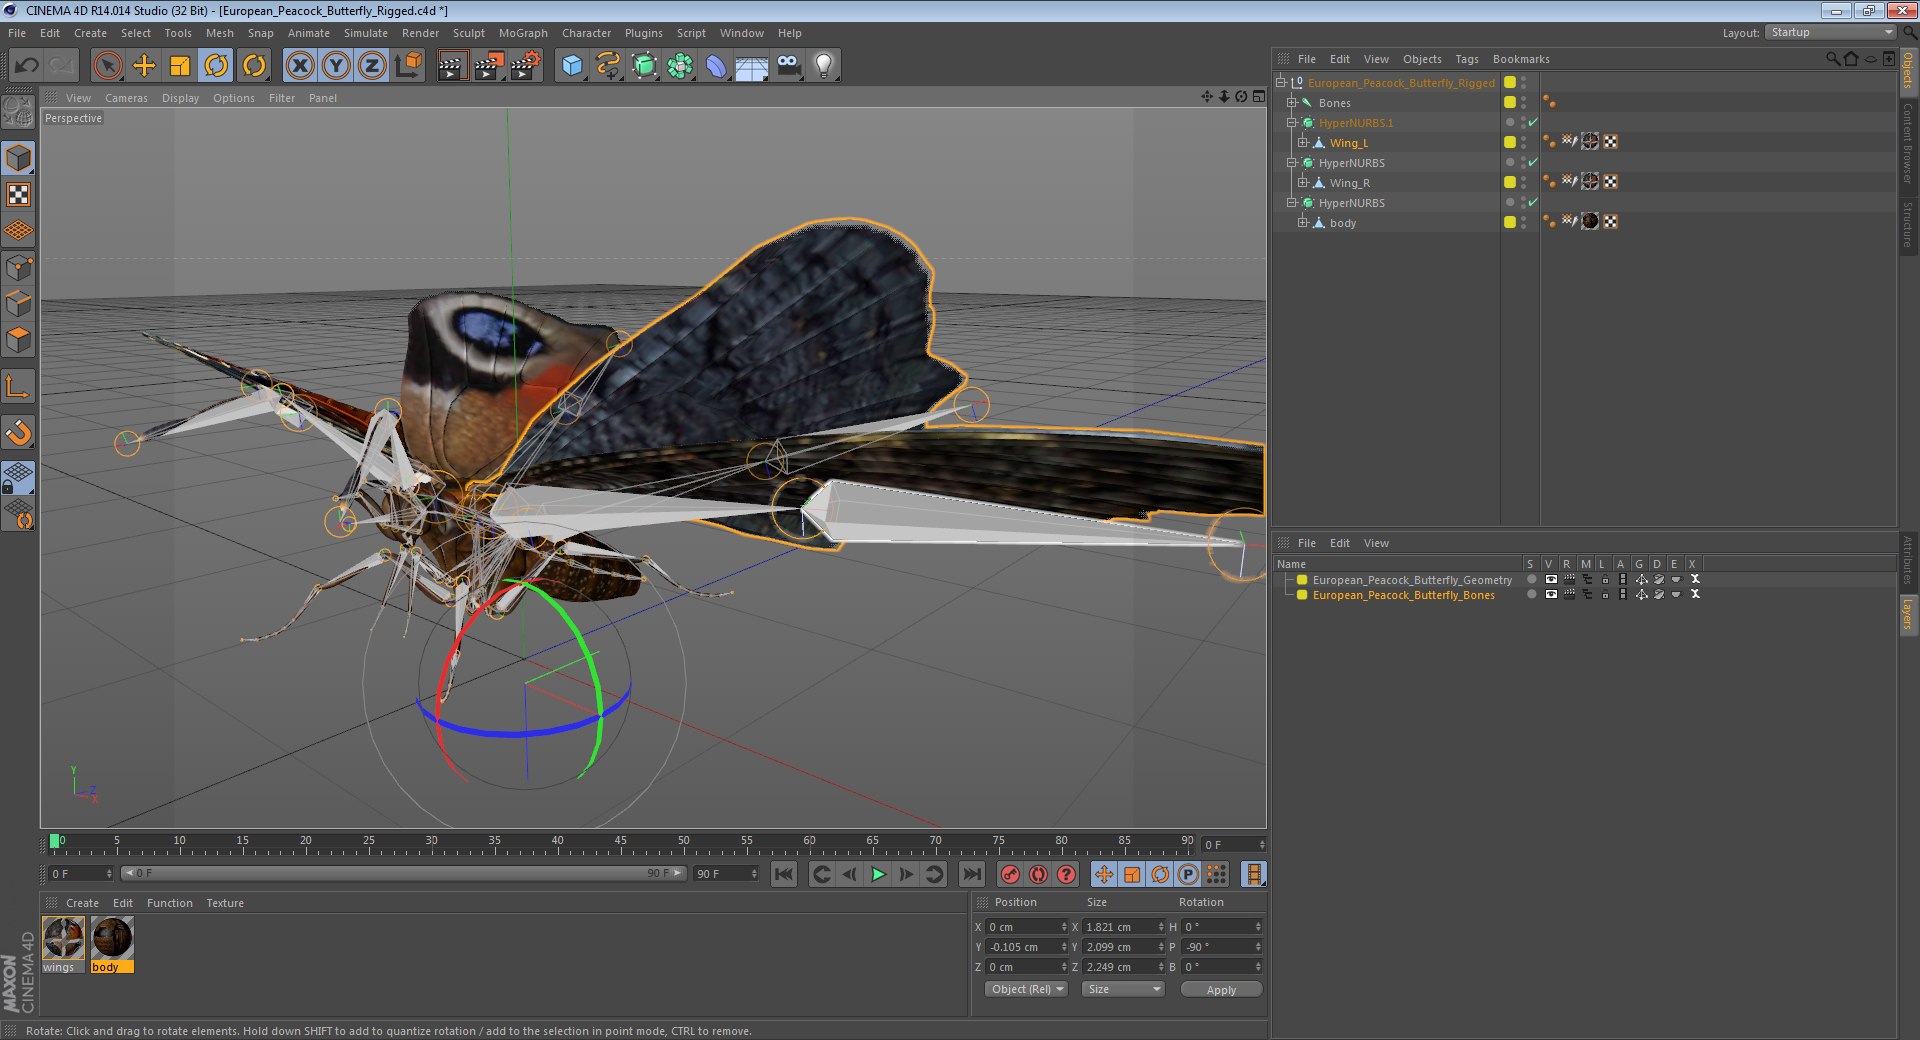Image resolution: width=1920 pixels, height=1040 pixels.
Task: Toggle Position keyframe recording
Action: point(1104,875)
